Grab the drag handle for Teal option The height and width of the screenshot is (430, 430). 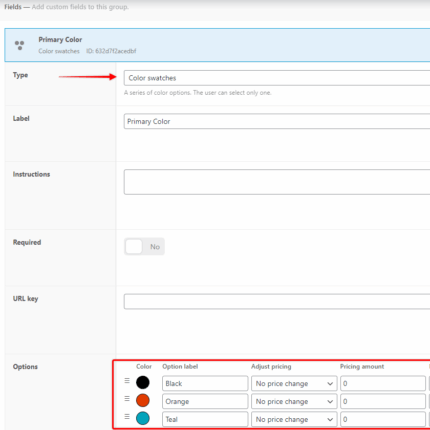pyautogui.click(x=127, y=416)
